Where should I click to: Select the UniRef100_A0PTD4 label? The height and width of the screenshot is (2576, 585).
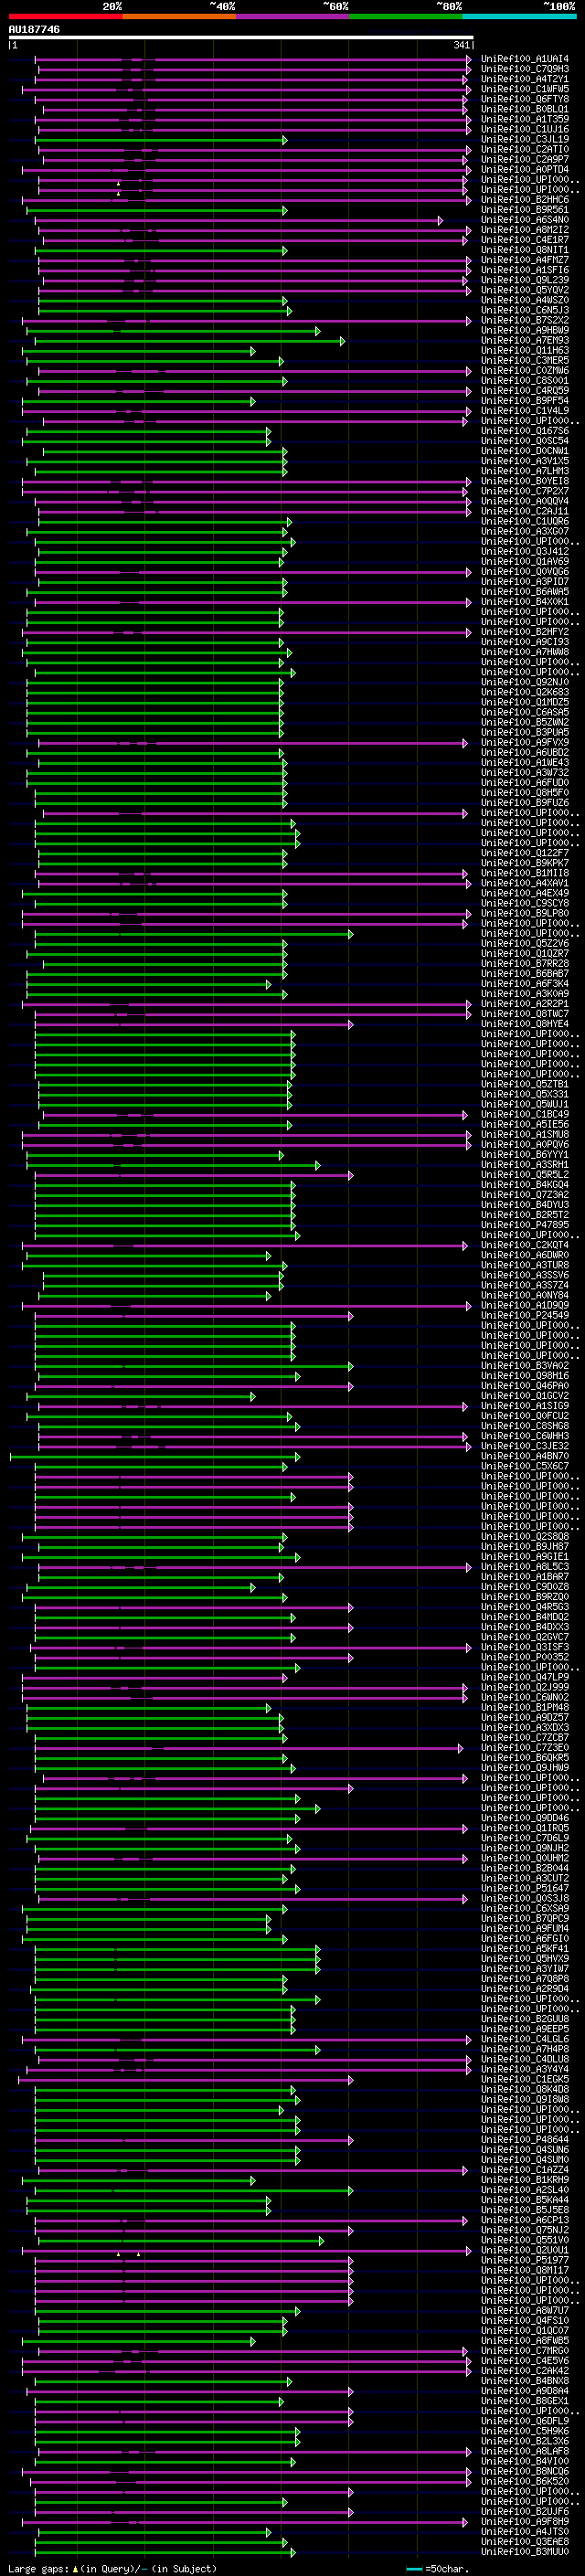pos(525,169)
